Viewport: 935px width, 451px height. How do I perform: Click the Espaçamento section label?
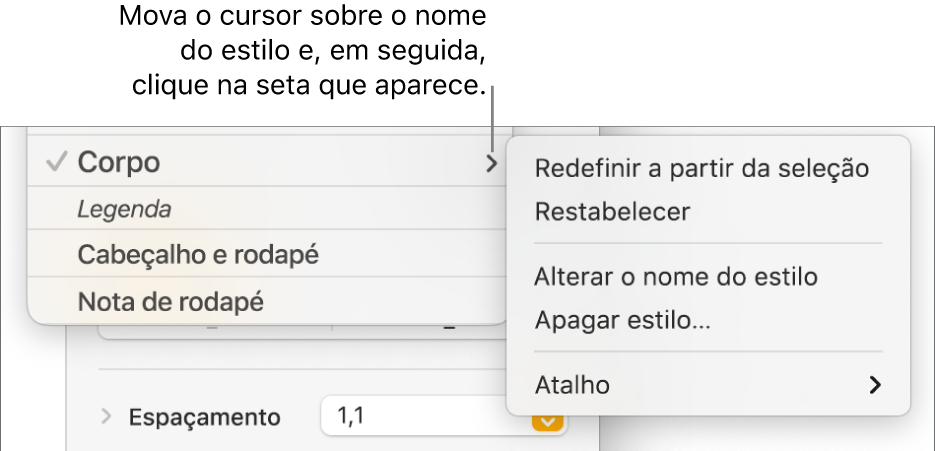click(x=205, y=417)
